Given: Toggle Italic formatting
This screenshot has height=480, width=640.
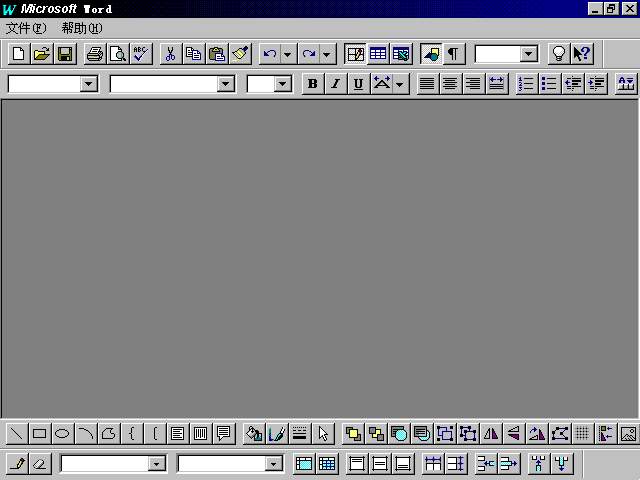Looking at the screenshot, I should (336, 84).
